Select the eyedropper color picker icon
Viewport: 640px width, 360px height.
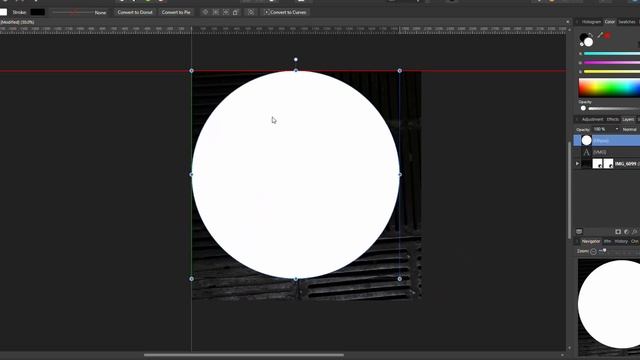click(x=600, y=36)
